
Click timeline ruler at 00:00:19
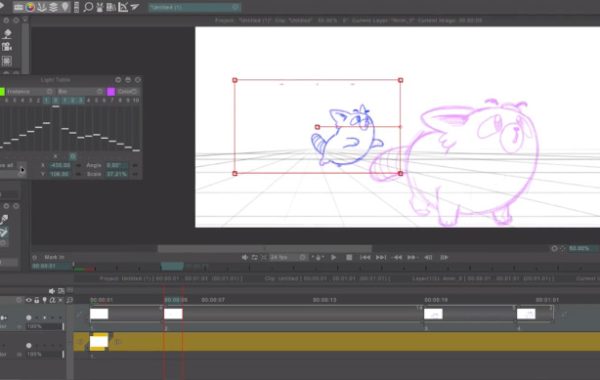436,300
